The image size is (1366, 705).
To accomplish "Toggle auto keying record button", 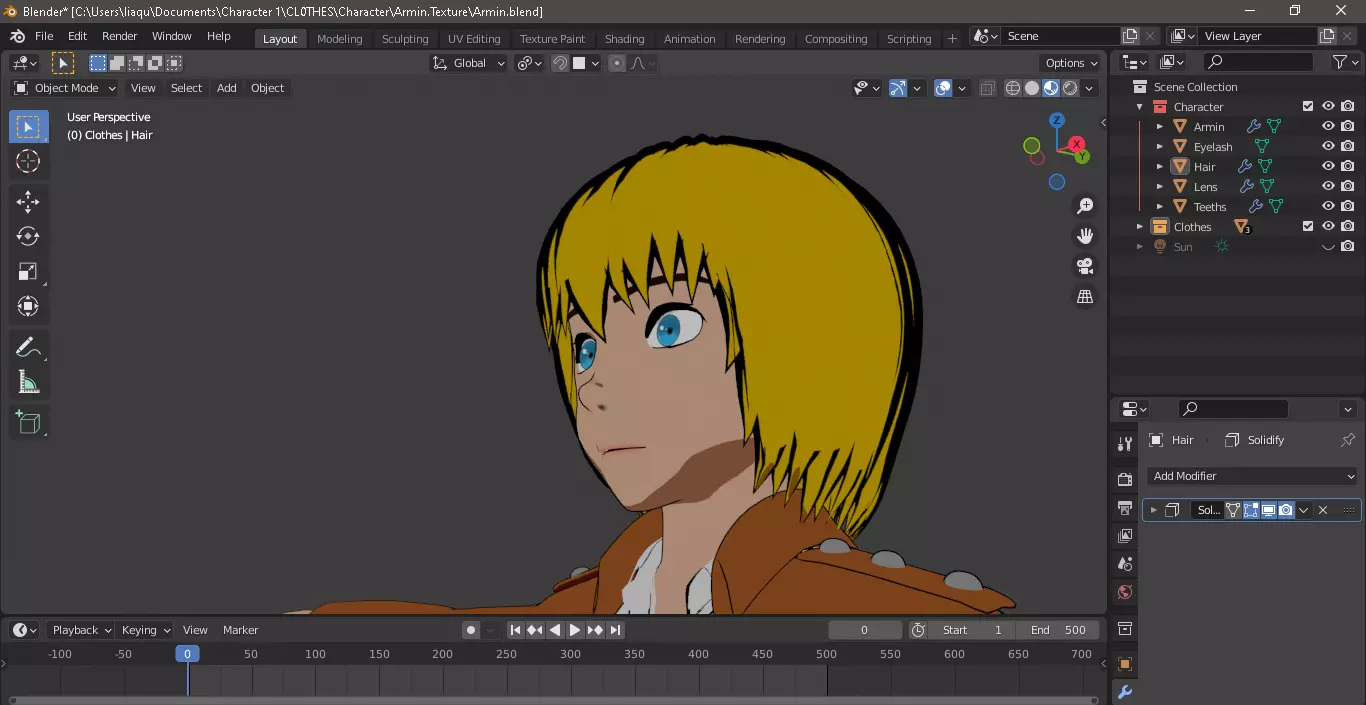I will click(x=470, y=630).
